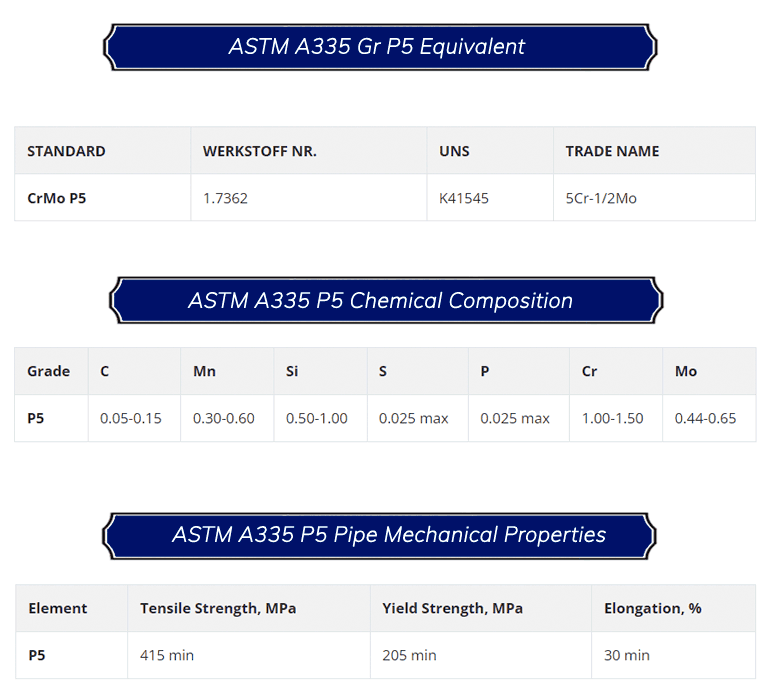This screenshot has width=770, height=698.
Task: Select the 0.50-1.00 silicon value
Action: (317, 418)
